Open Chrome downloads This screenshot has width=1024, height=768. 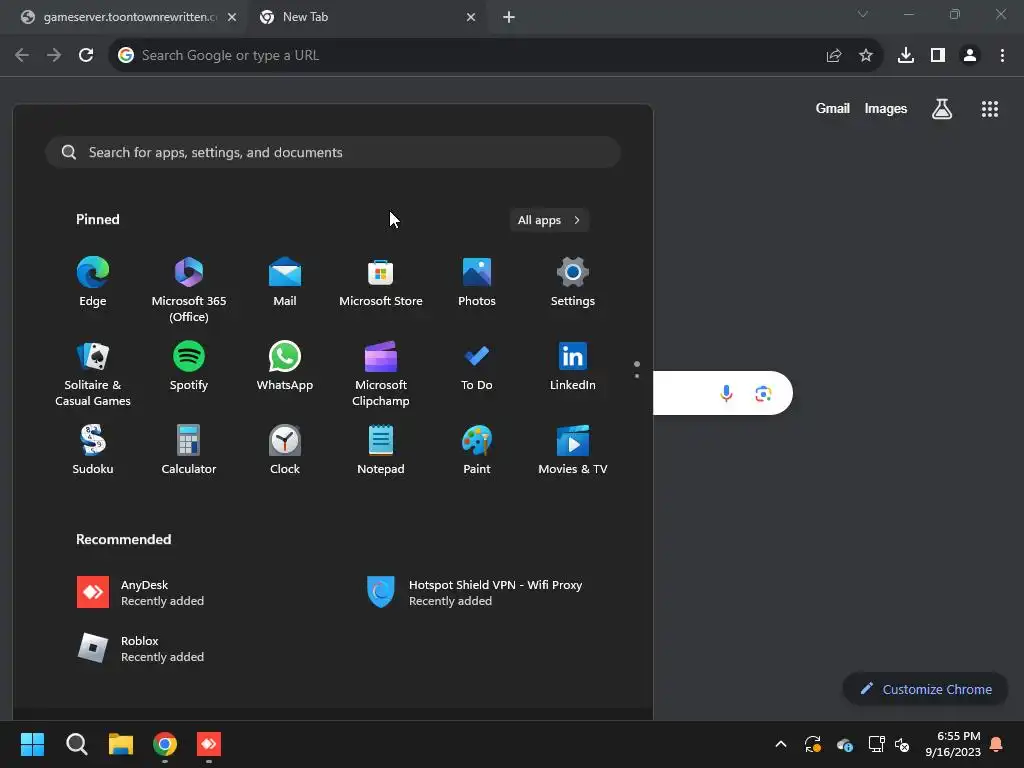click(x=905, y=55)
